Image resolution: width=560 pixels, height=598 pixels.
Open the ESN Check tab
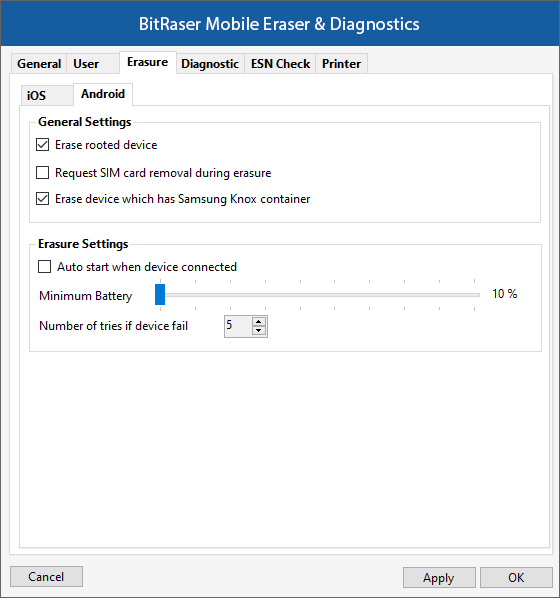click(x=280, y=64)
